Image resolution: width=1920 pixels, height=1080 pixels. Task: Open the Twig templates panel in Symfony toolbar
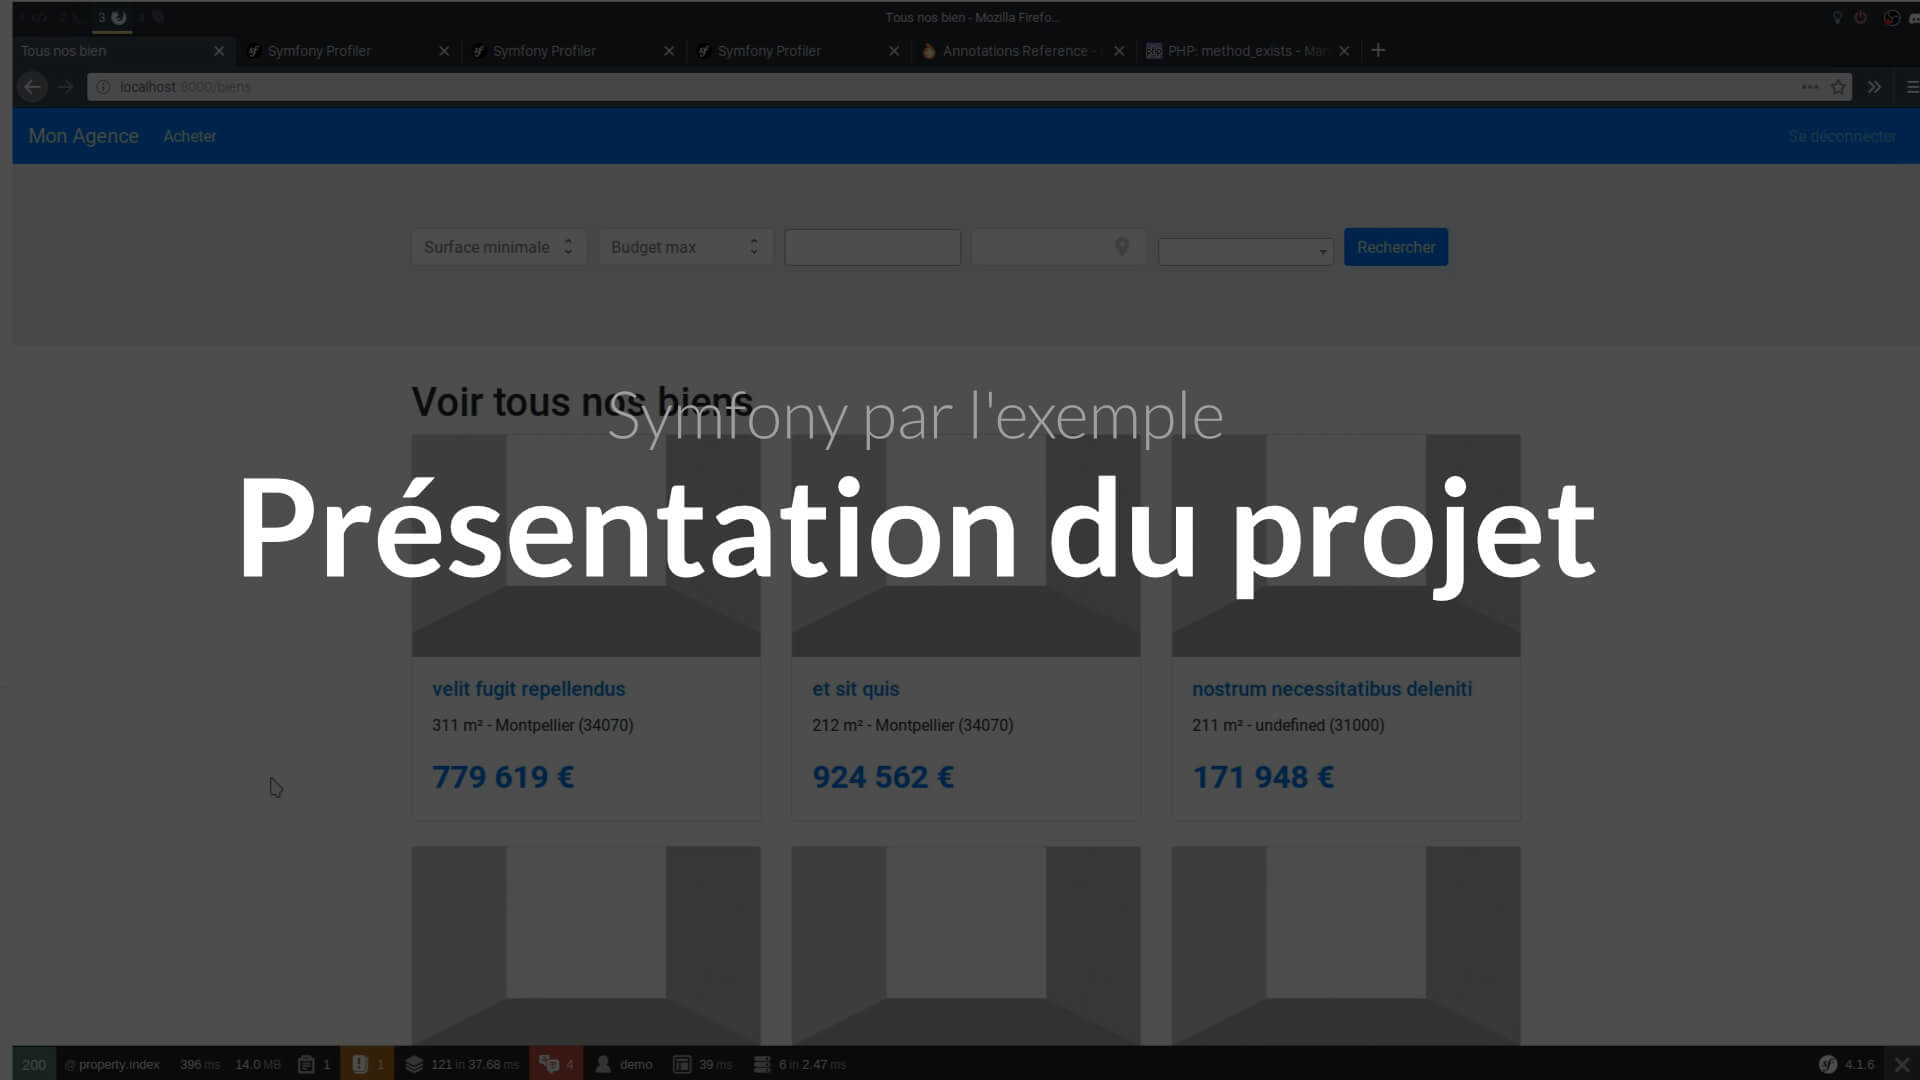tap(460, 1064)
